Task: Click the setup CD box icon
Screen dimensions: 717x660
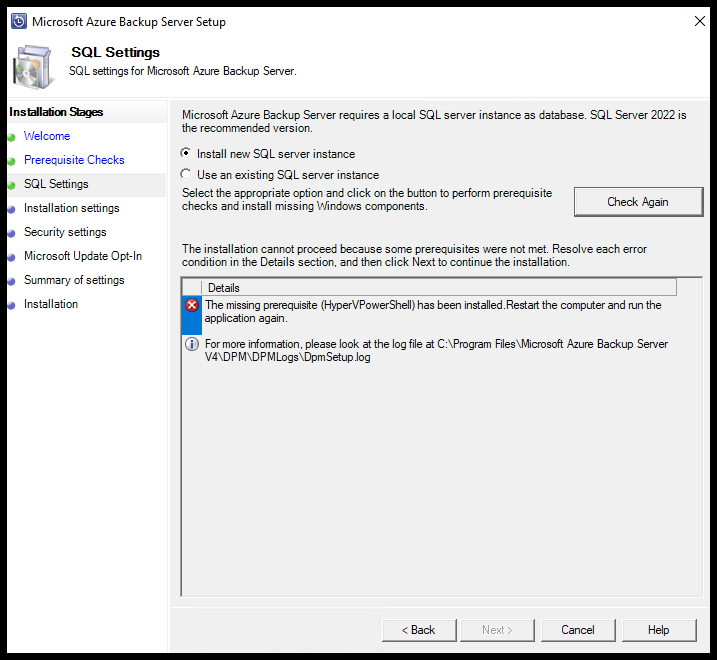Action: click(32, 67)
